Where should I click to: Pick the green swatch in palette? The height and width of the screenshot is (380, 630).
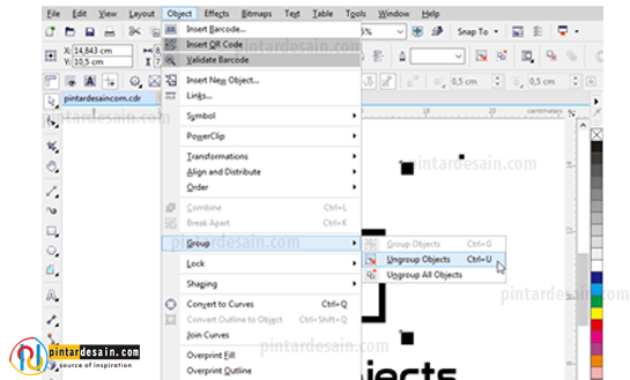click(597, 301)
